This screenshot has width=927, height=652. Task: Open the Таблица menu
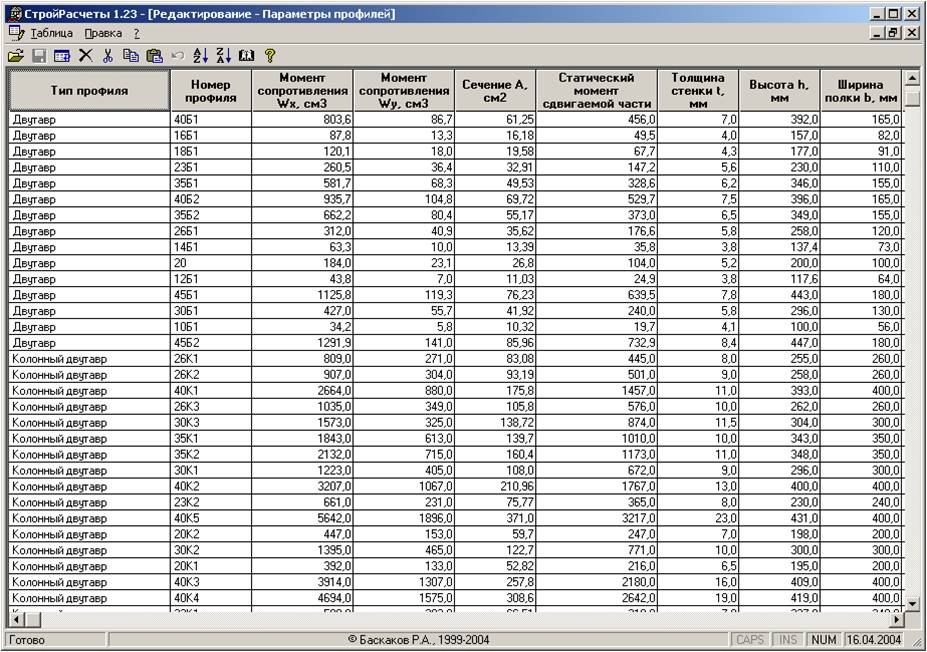point(51,34)
